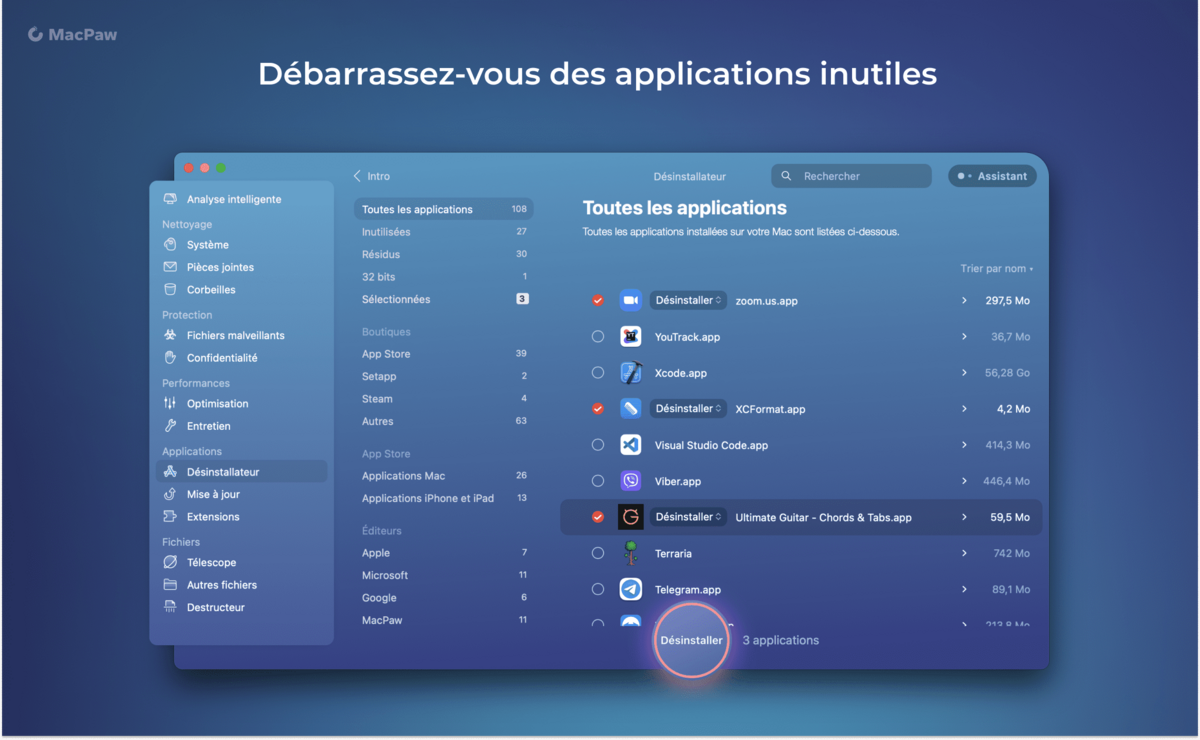Select the 32 bits category
Image resolution: width=1200 pixels, height=740 pixels.
click(444, 277)
